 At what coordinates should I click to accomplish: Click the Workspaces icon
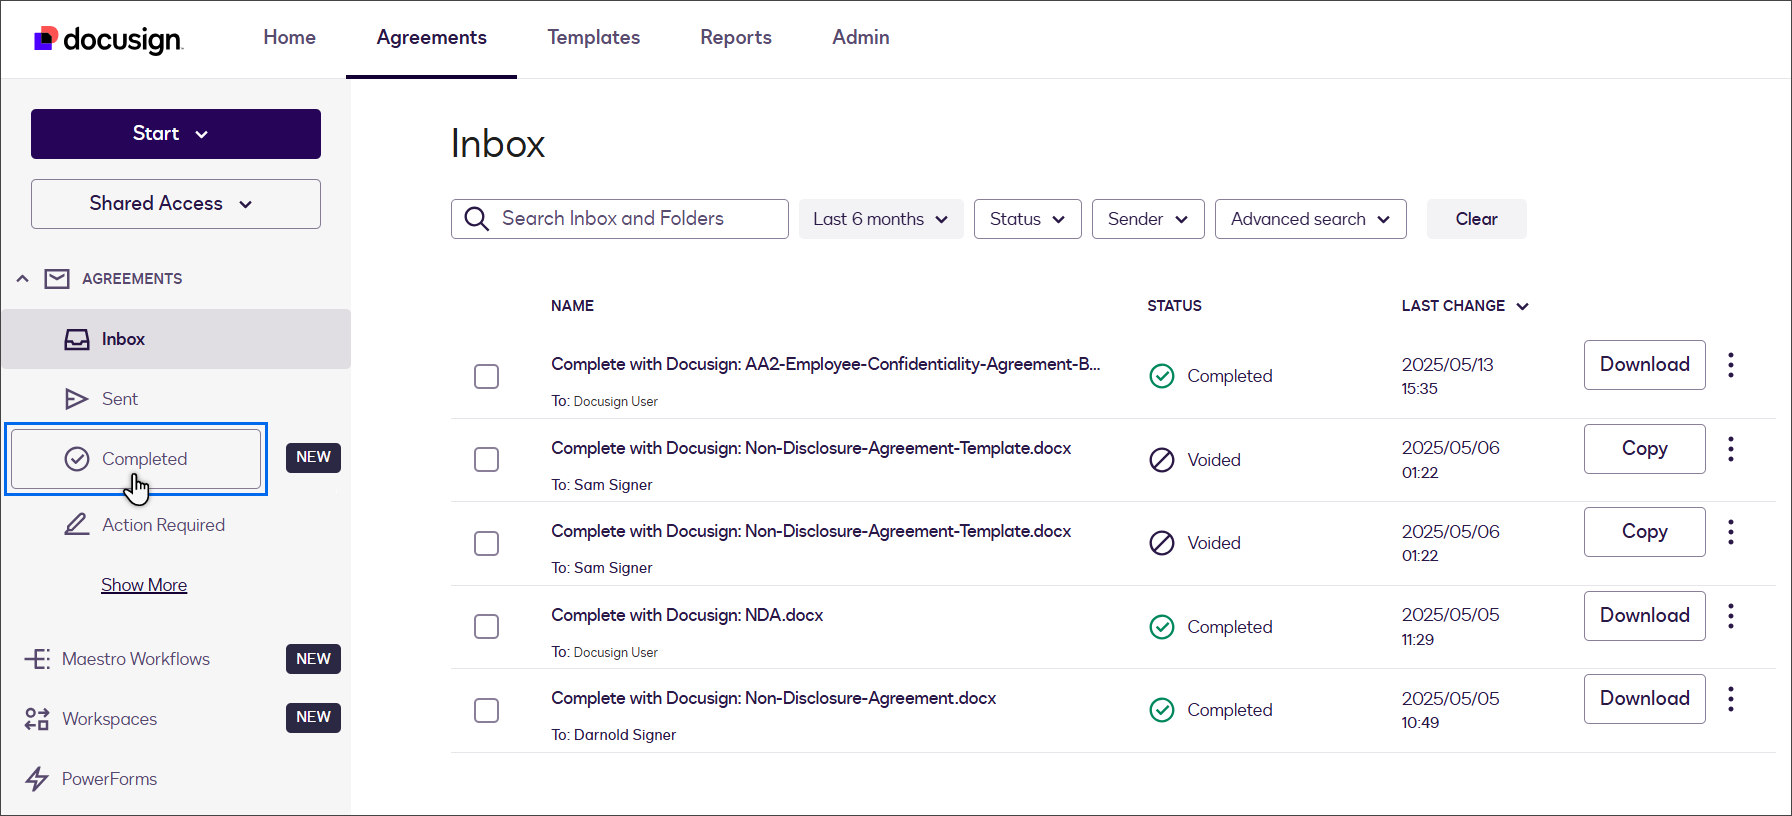(x=37, y=719)
